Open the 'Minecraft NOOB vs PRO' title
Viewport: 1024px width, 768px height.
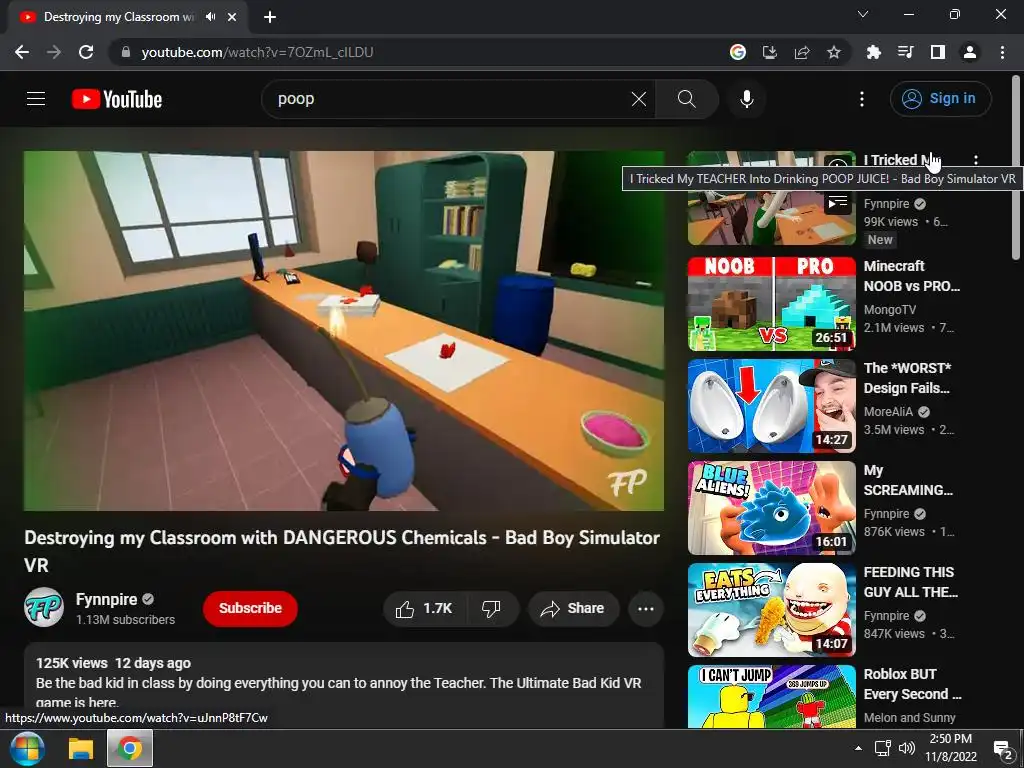click(912, 276)
